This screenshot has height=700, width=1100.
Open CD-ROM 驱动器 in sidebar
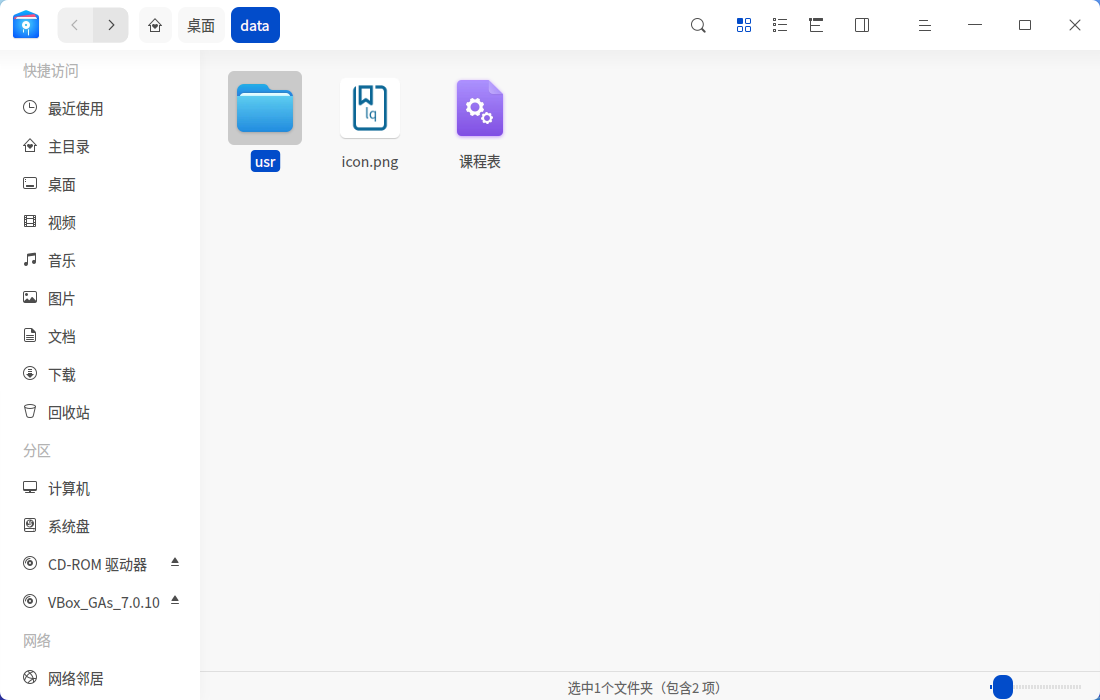pyautogui.click(x=100, y=564)
